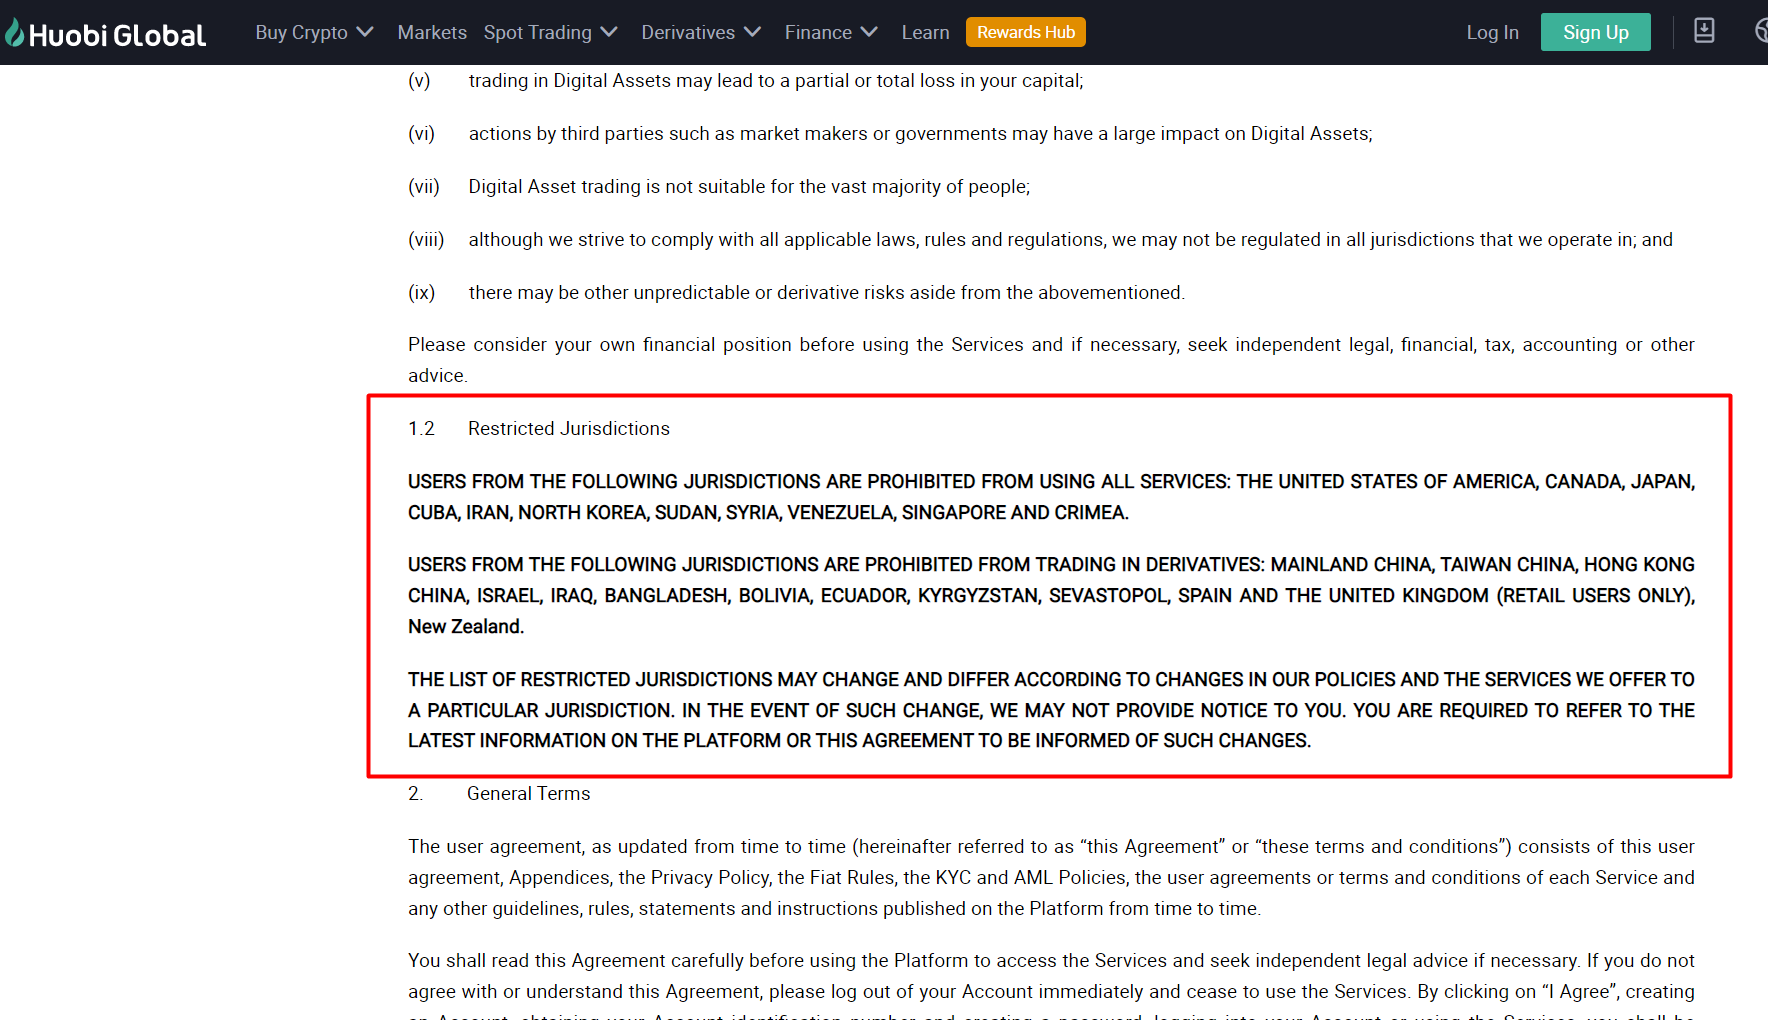
Task: Expand the Spot Trading dropdown
Action: (x=550, y=32)
